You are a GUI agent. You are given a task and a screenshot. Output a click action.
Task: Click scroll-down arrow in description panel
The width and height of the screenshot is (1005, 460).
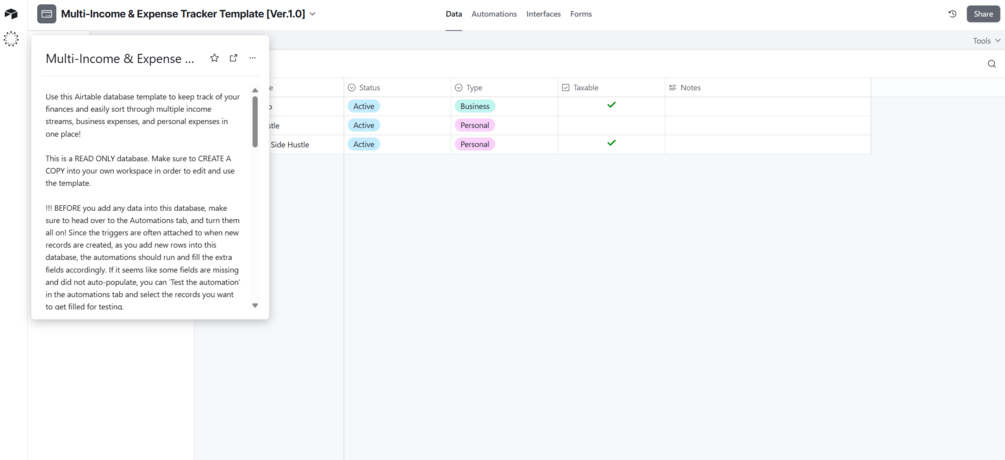coord(255,306)
